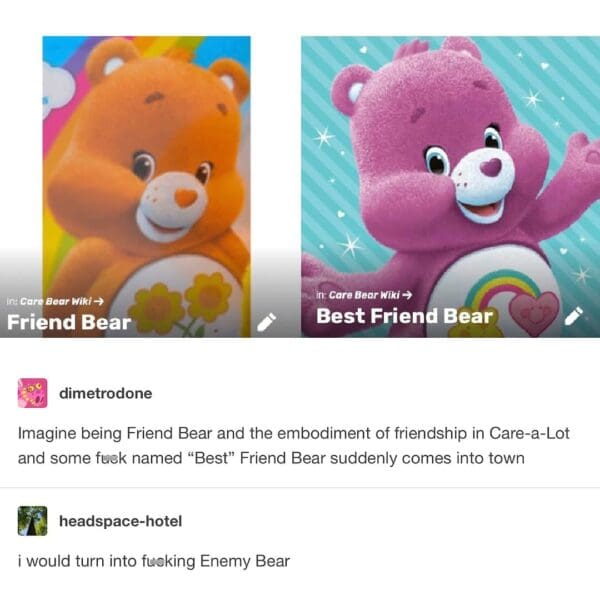Image resolution: width=600 pixels, height=600 pixels.
Task: Open headspace-hotel's avatar image
Action: coord(33,521)
